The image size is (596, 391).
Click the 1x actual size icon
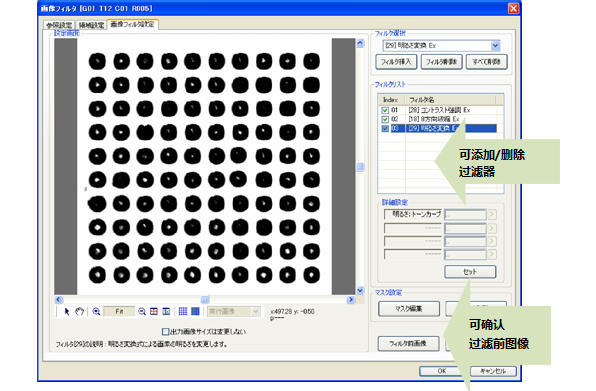pos(166,312)
